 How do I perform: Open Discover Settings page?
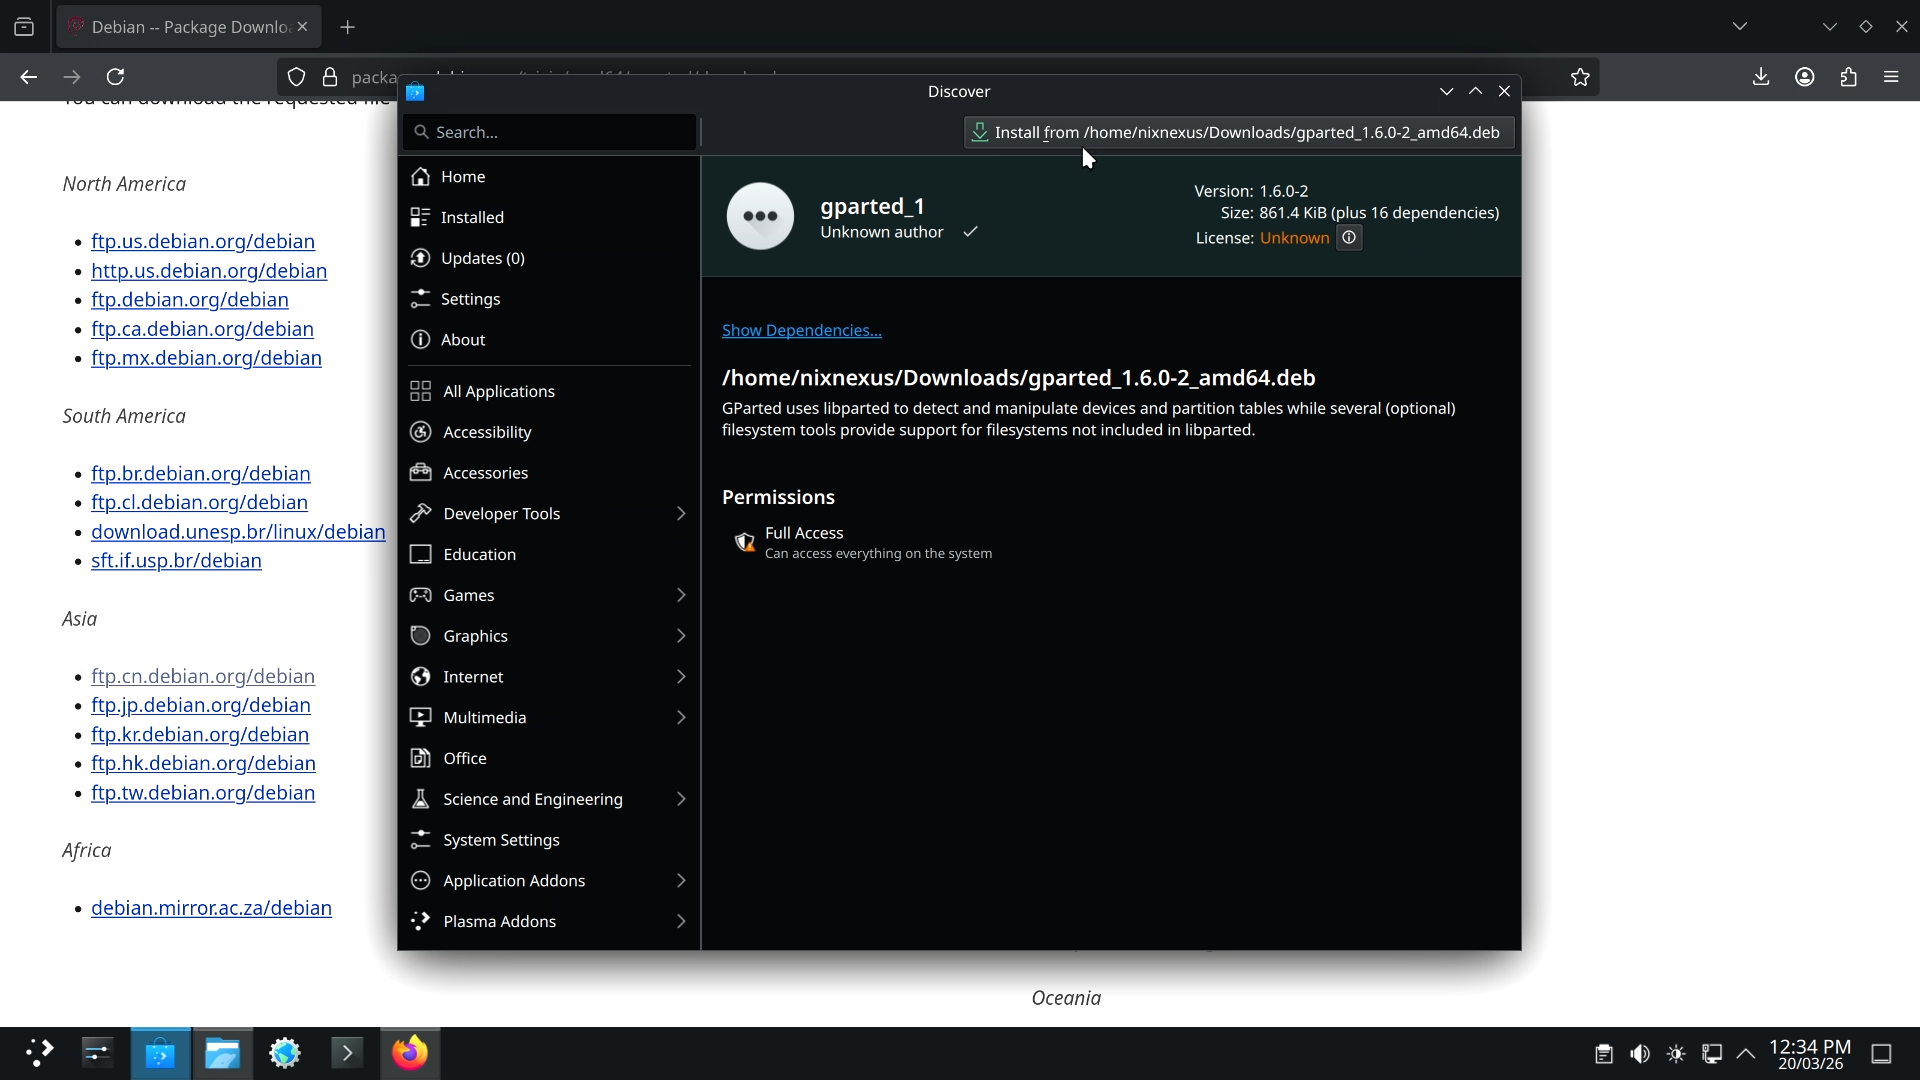(x=549, y=299)
